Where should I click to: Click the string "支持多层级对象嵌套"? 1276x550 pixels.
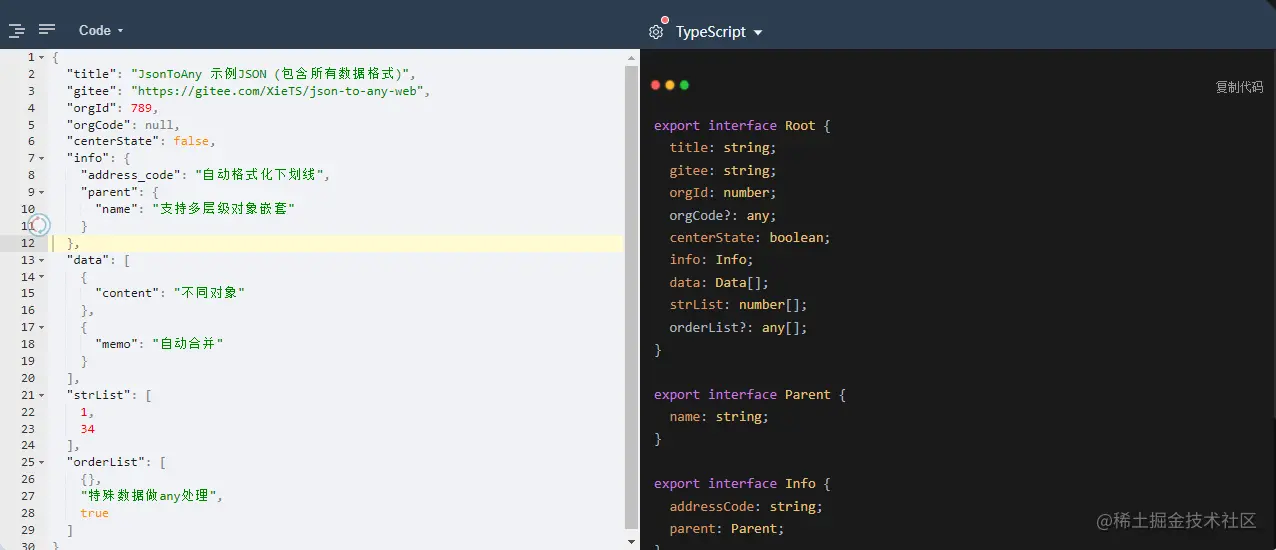click(x=224, y=209)
